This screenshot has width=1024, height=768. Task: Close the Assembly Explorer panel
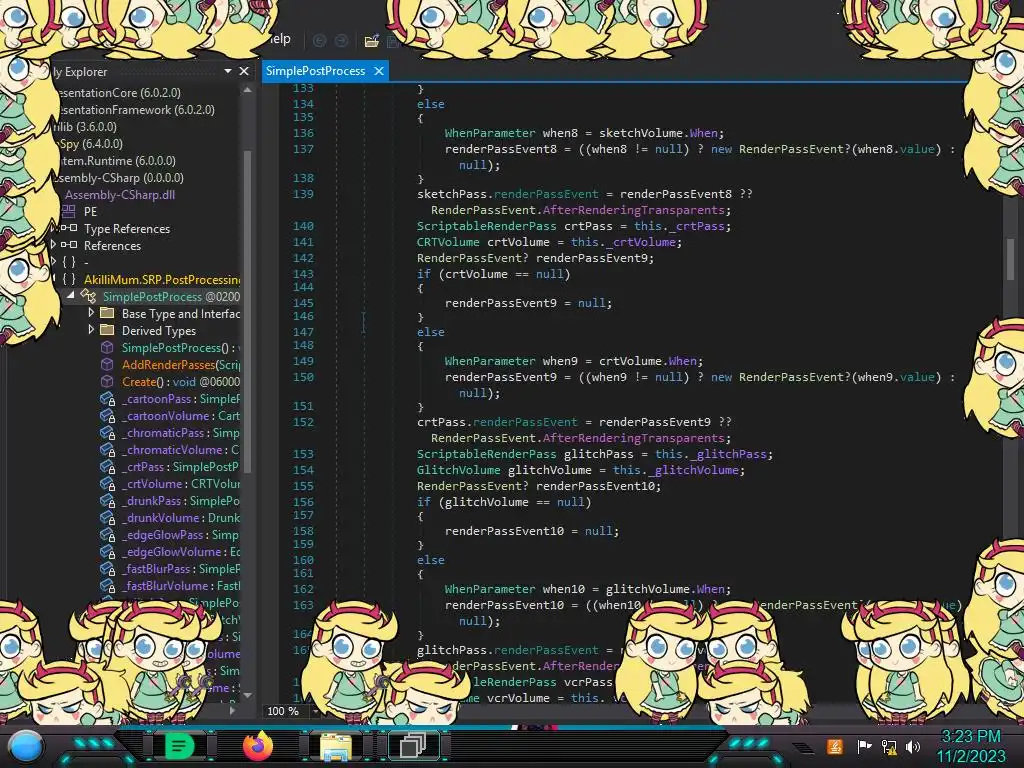coord(244,71)
